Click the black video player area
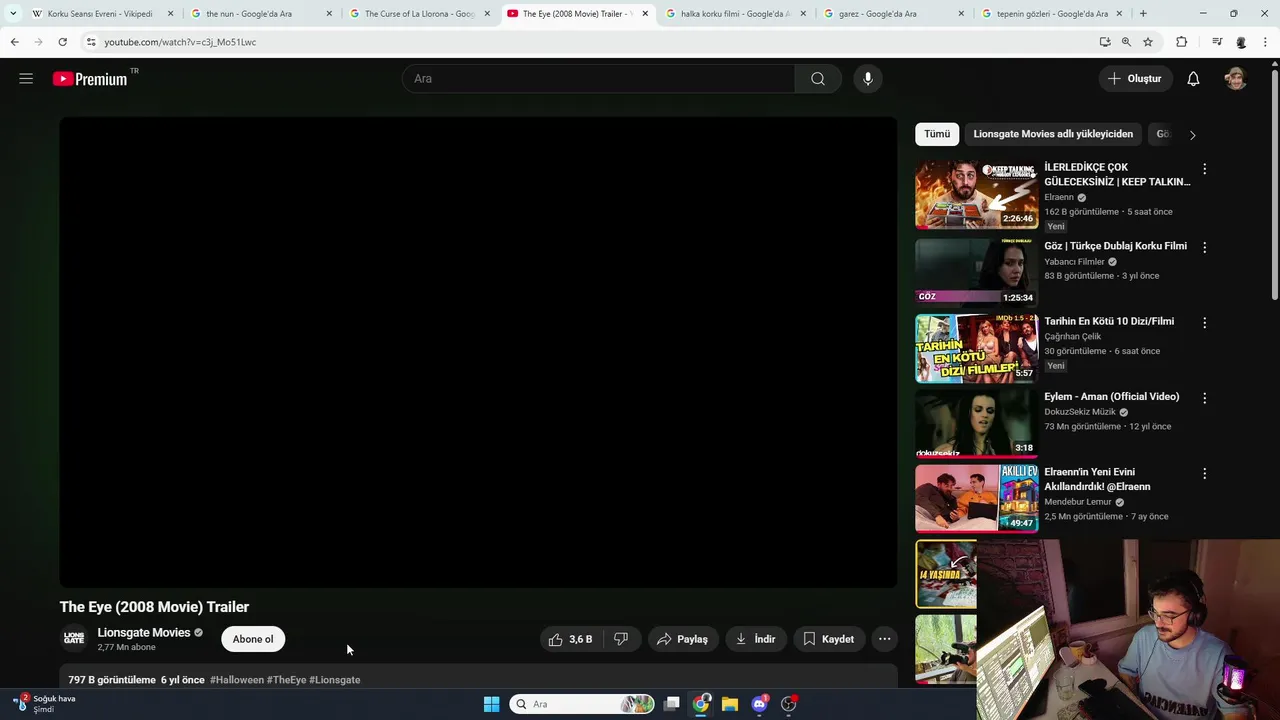The height and width of the screenshot is (720, 1280). pyautogui.click(x=478, y=352)
